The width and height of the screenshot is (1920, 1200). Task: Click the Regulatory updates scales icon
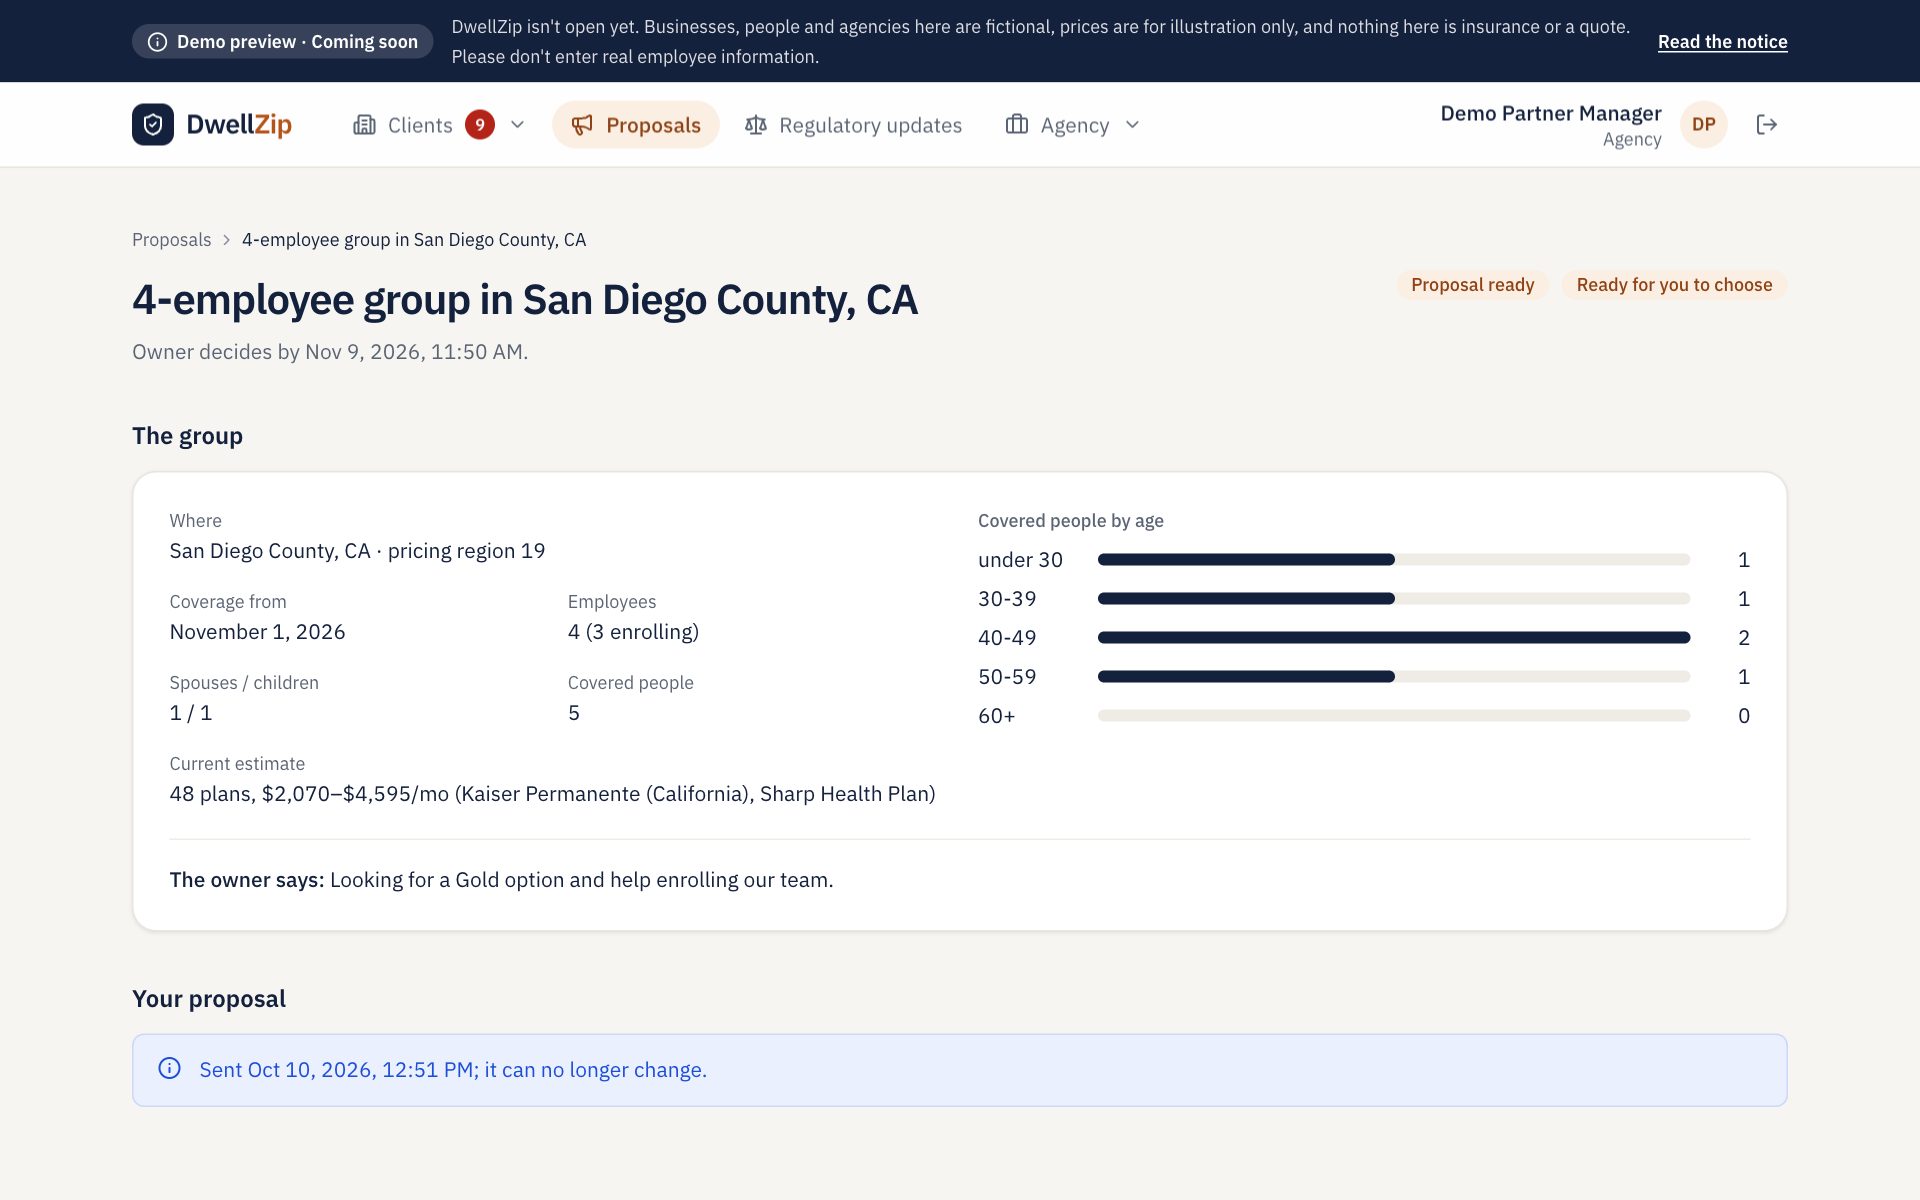pos(756,125)
